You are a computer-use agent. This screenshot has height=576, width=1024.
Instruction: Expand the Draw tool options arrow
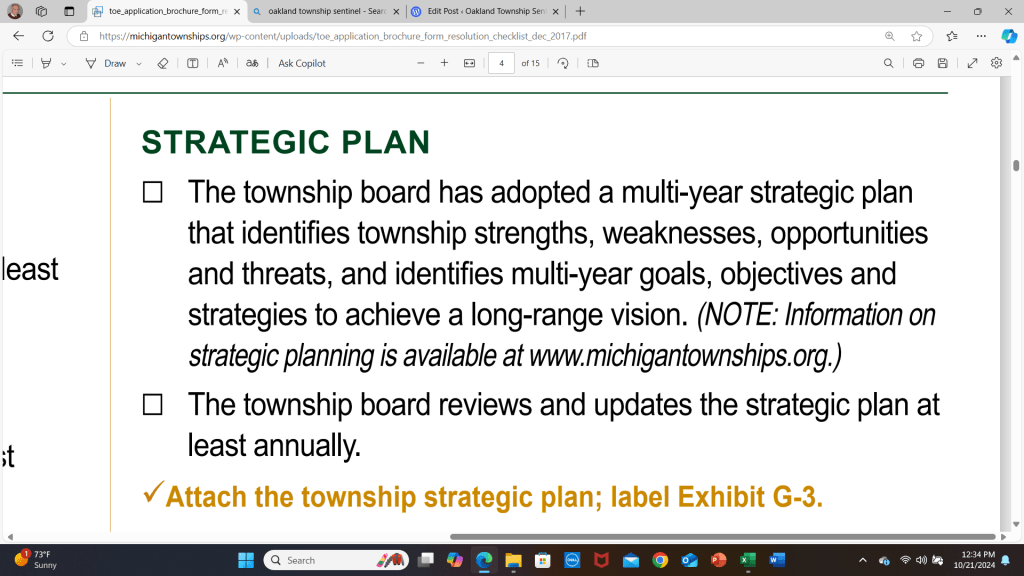[139, 63]
